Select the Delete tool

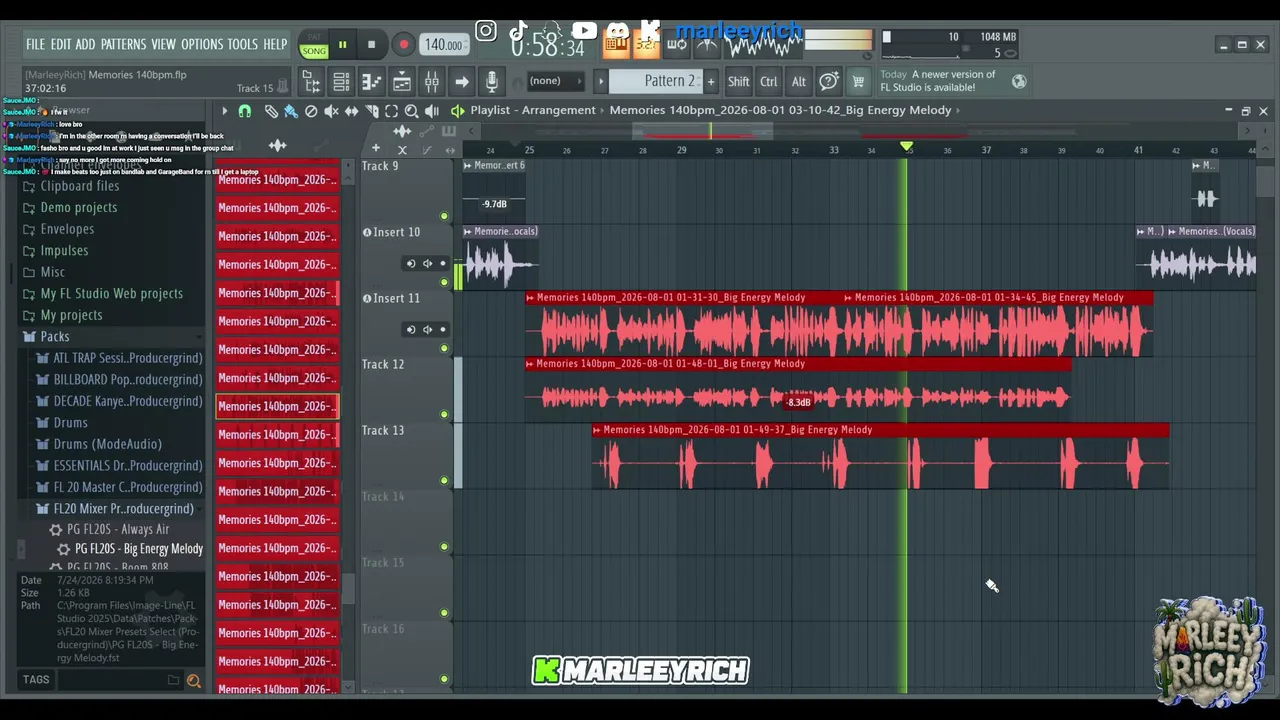tap(311, 111)
